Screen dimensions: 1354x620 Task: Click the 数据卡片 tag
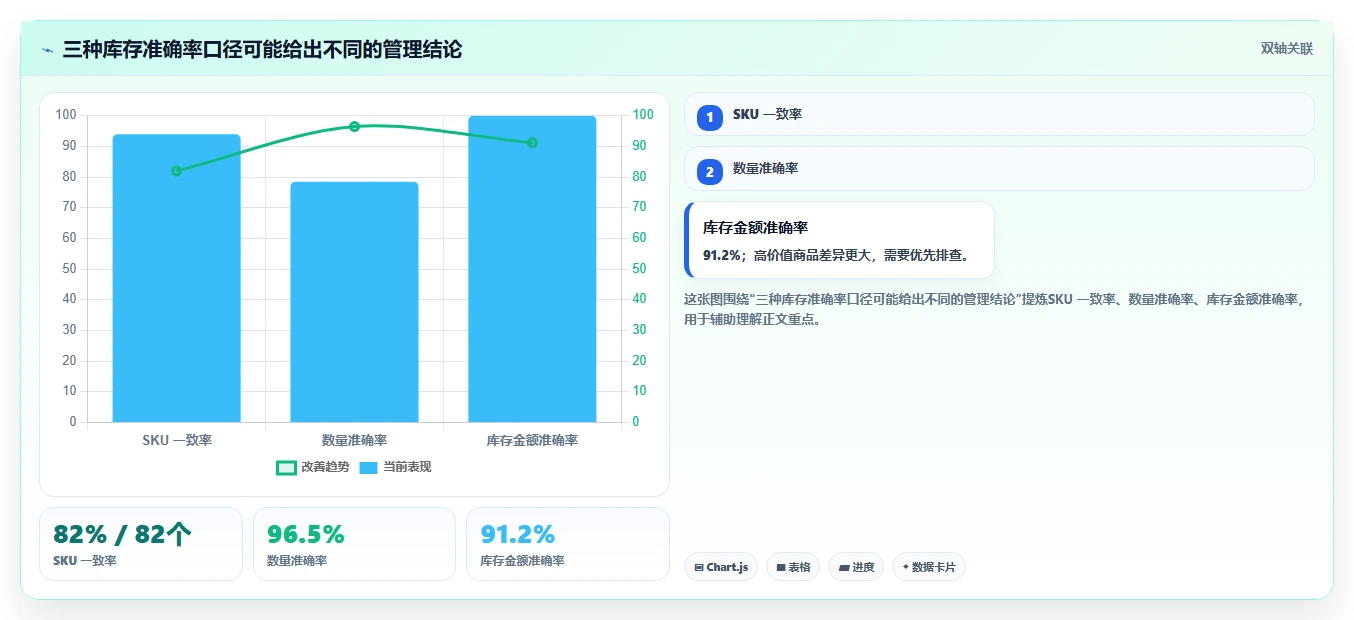click(x=929, y=567)
